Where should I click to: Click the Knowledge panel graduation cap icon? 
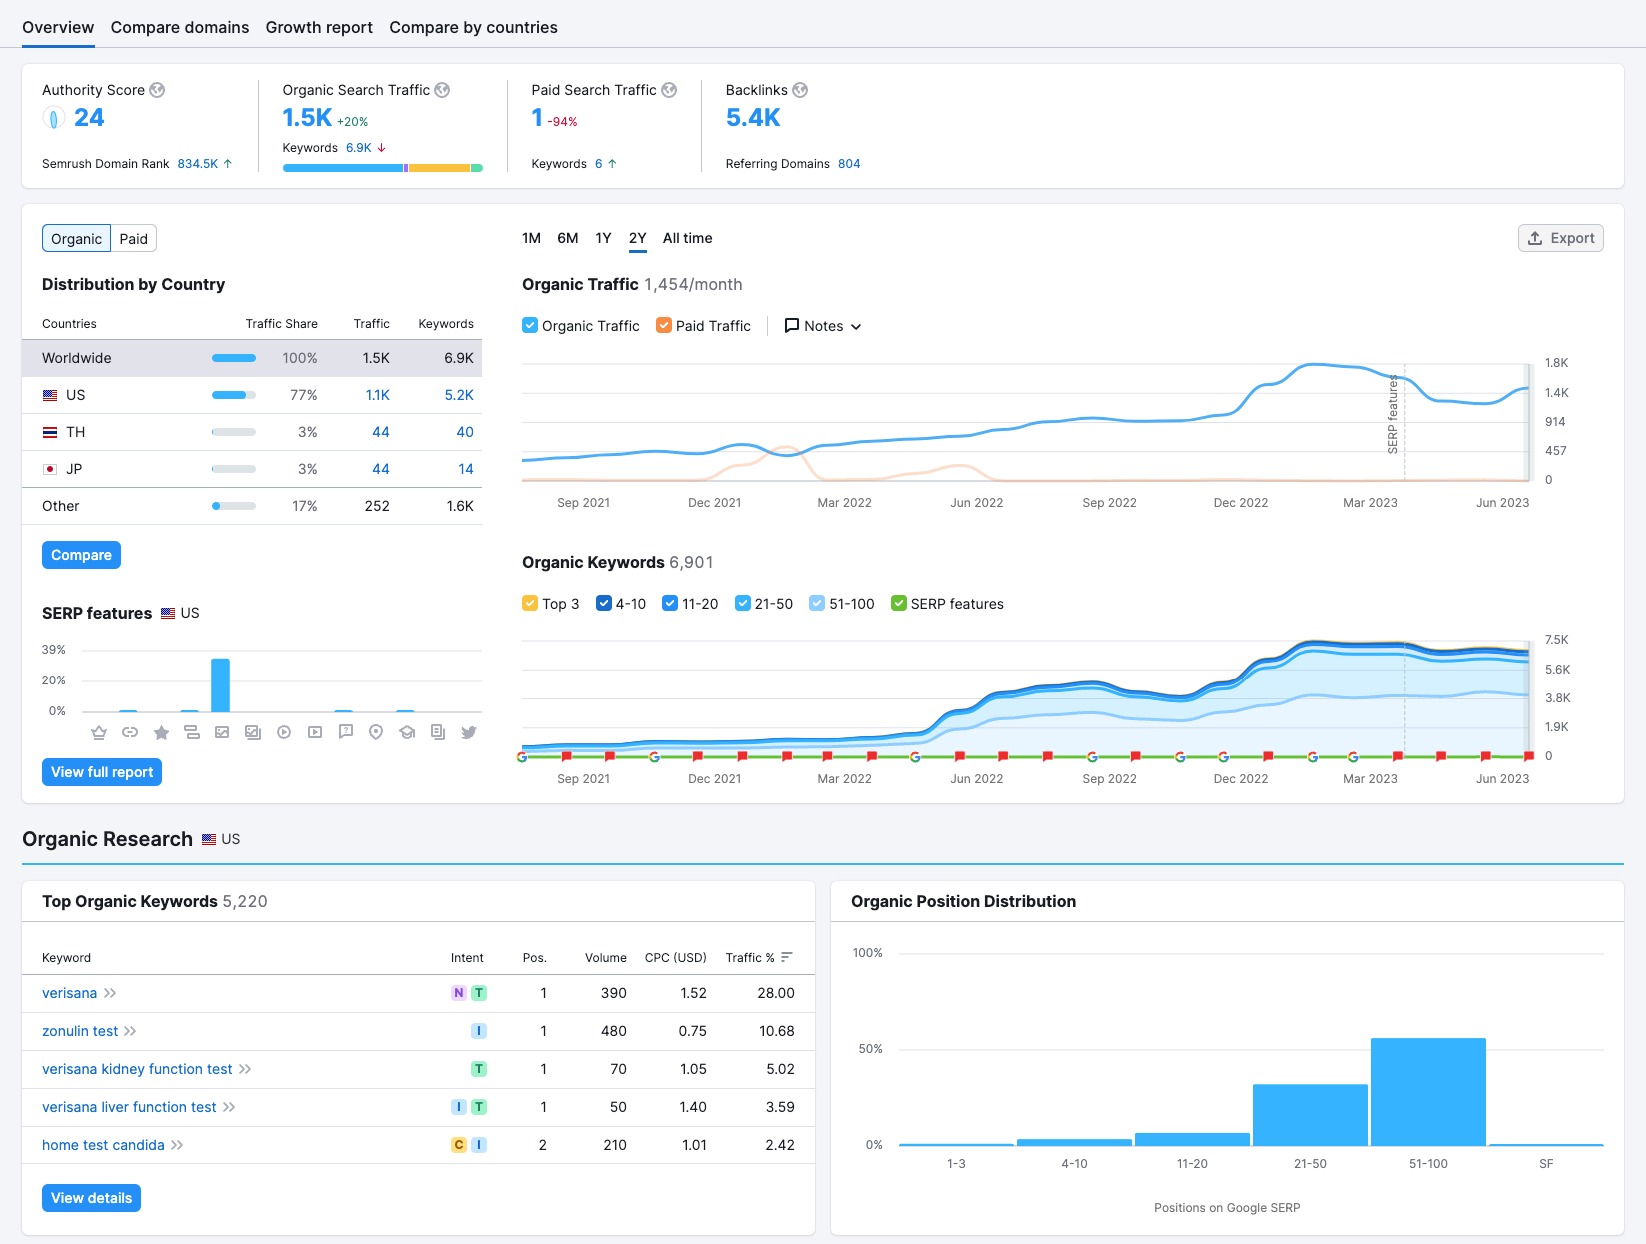[x=407, y=732]
